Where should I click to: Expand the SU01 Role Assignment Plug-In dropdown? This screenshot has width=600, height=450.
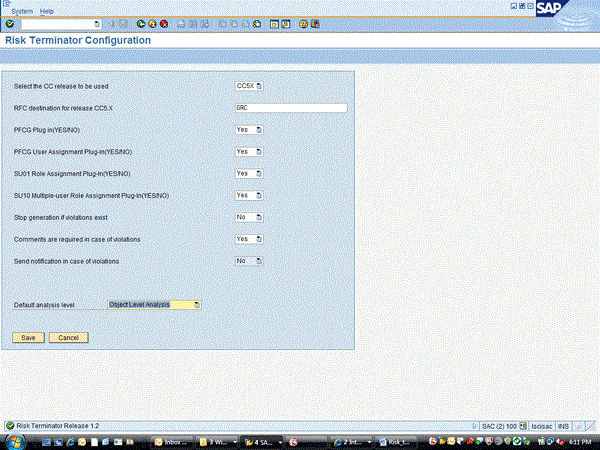[x=259, y=173]
